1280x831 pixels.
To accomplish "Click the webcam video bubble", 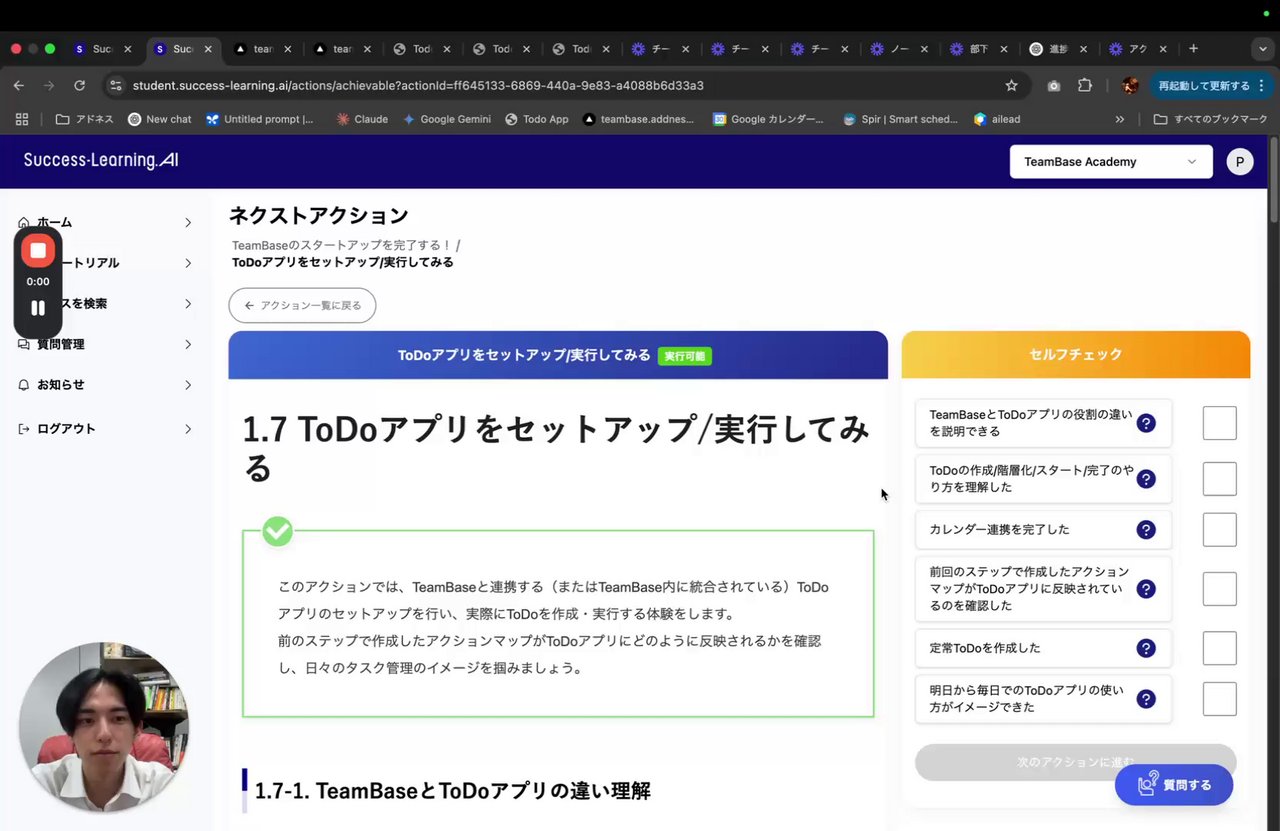I will 104,727.
